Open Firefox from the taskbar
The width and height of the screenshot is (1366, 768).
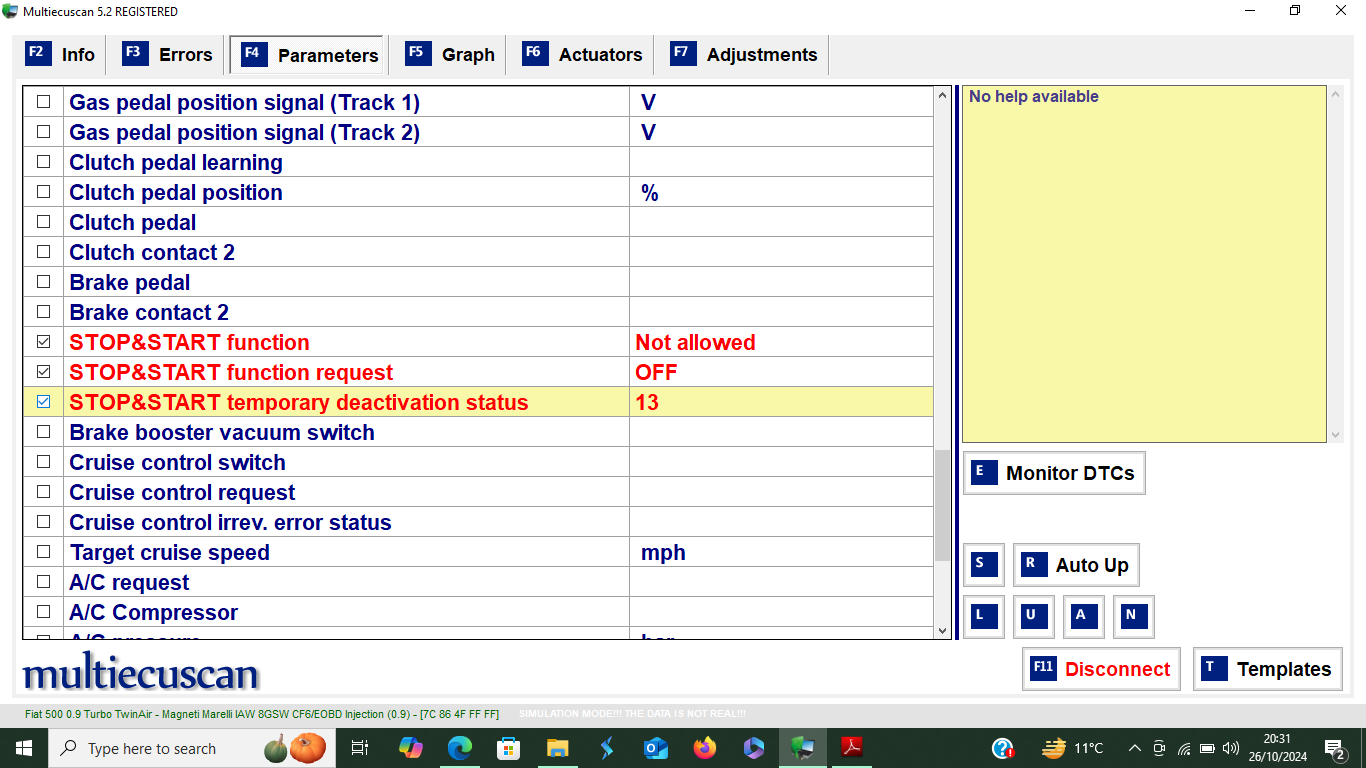pyautogui.click(x=705, y=748)
